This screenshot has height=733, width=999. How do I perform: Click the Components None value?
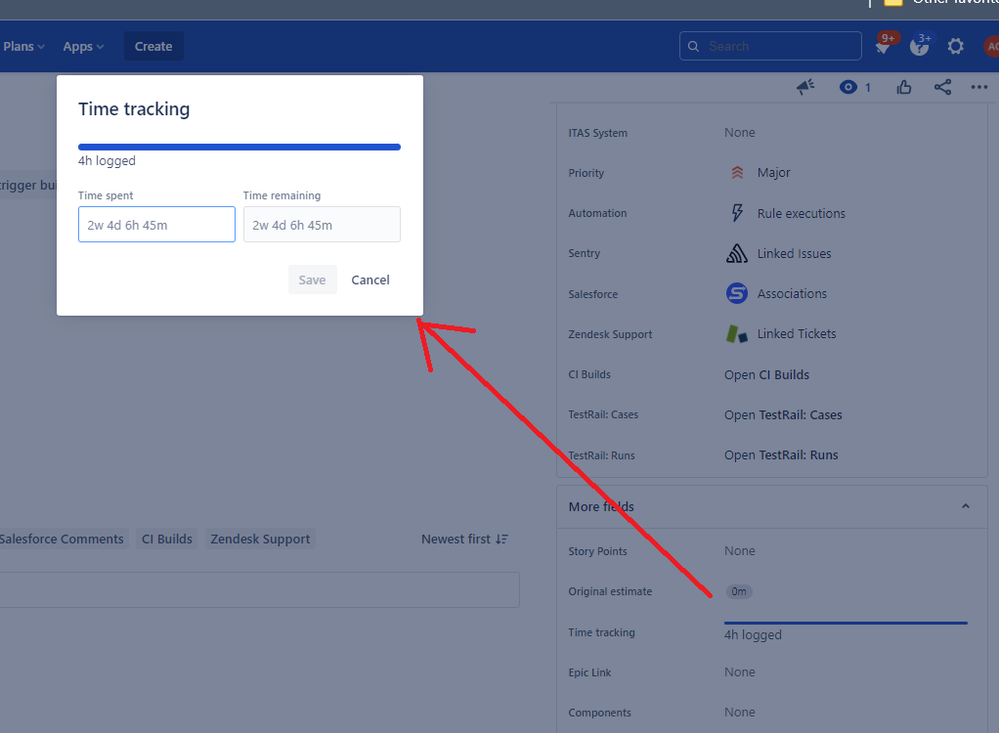pyautogui.click(x=740, y=712)
